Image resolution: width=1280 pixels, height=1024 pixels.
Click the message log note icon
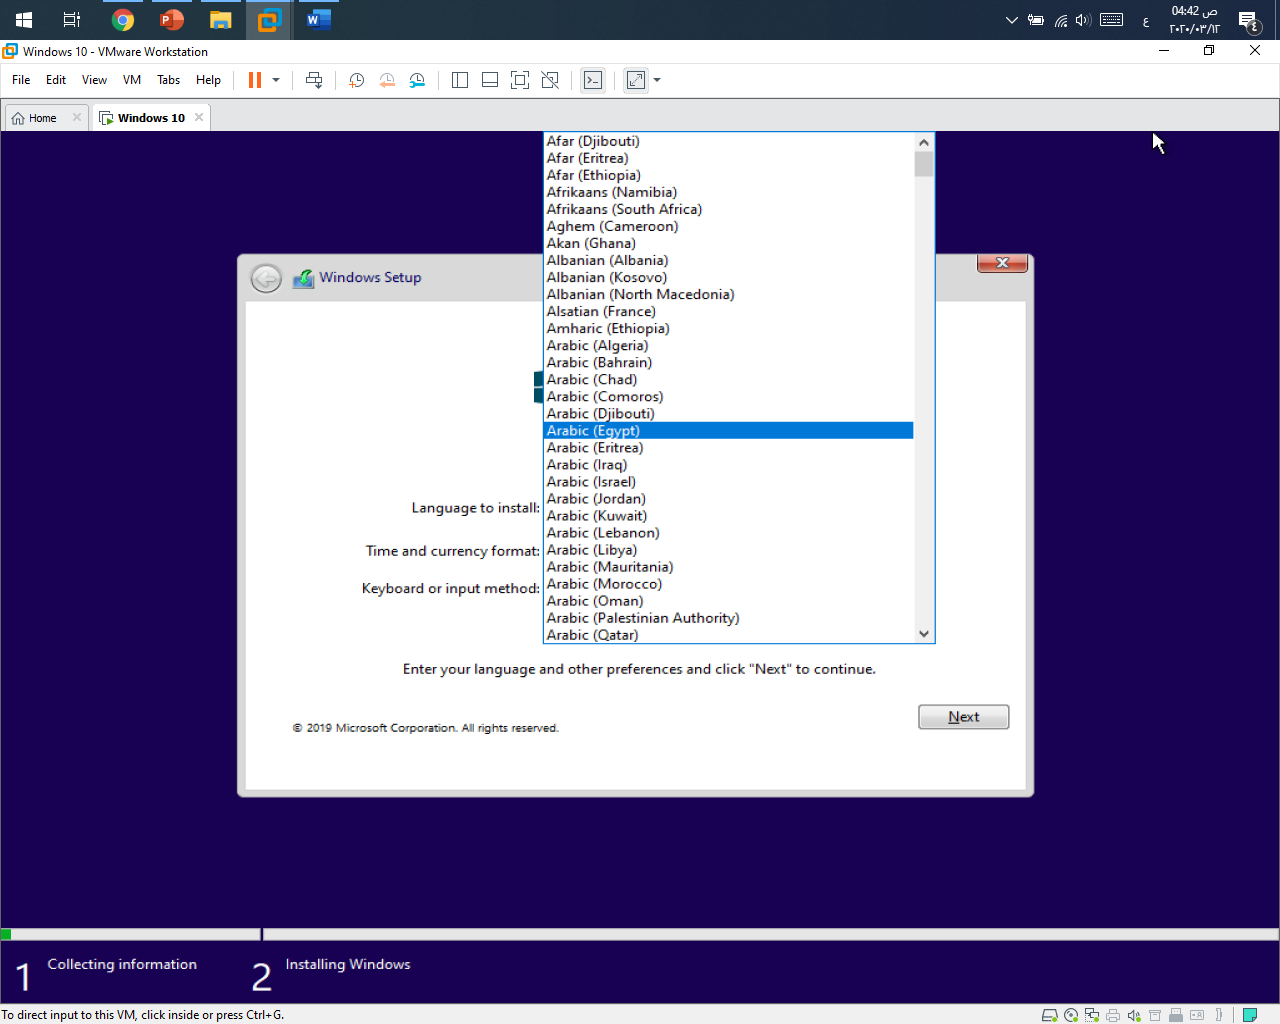click(x=1249, y=1015)
